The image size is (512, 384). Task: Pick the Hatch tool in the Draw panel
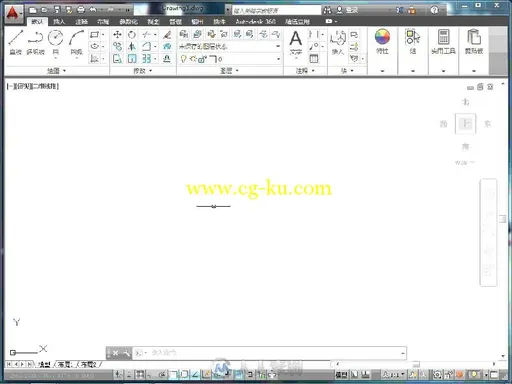(x=94, y=59)
